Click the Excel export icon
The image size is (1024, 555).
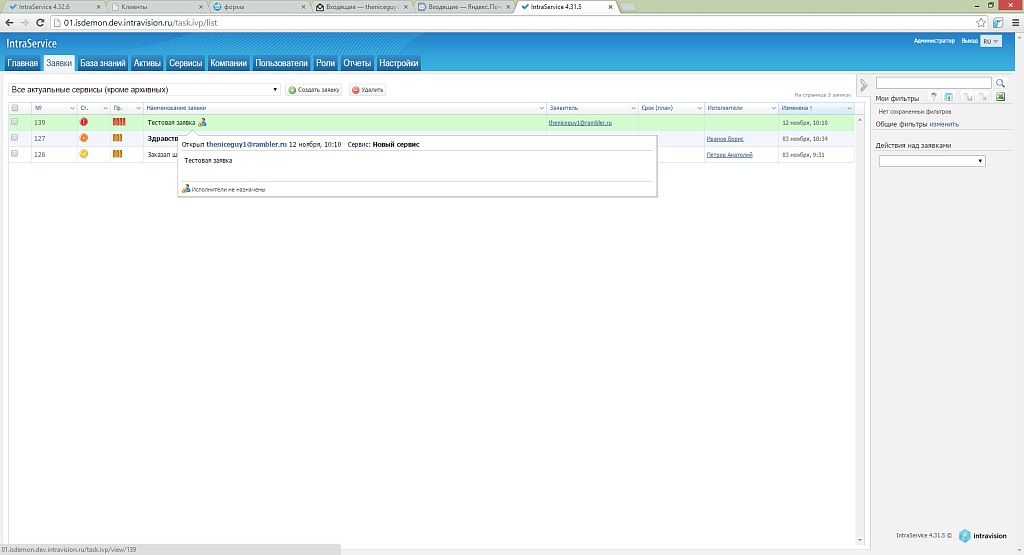point(1000,97)
